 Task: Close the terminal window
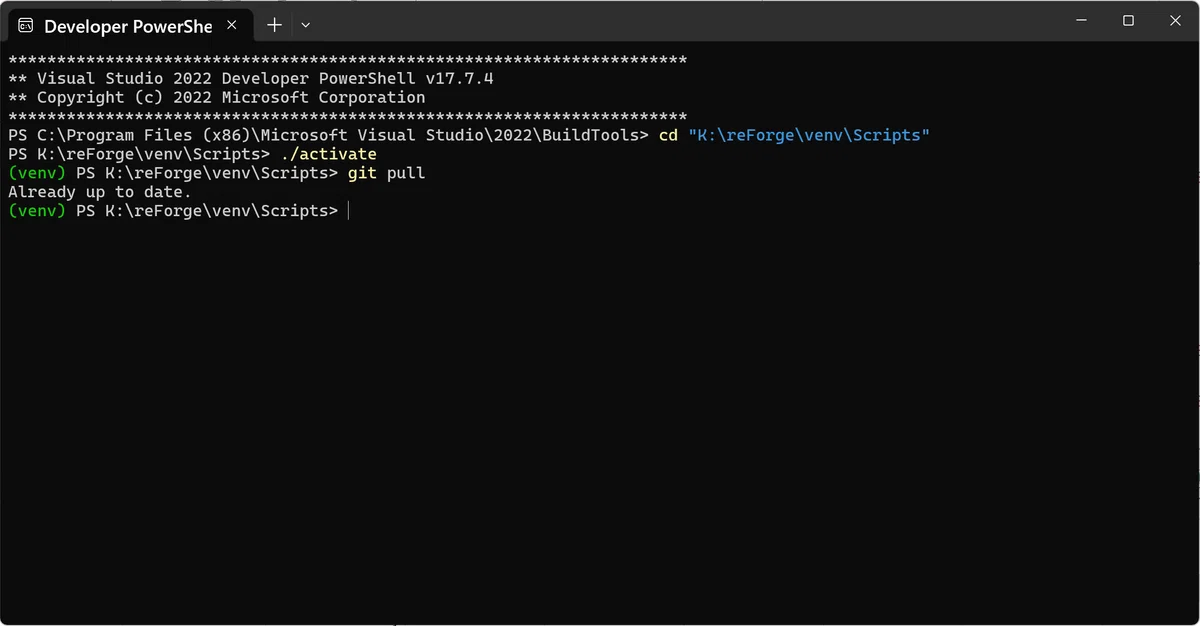pyautogui.click(x=1175, y=20)
